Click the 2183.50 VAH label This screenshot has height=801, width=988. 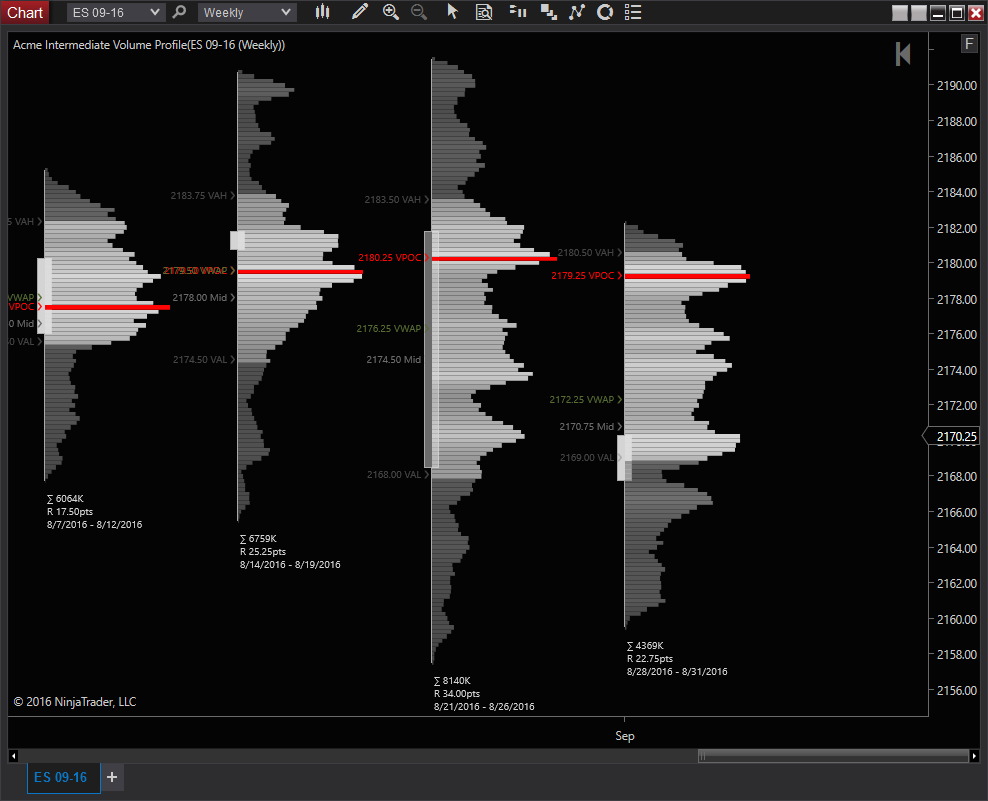(x=393, y=200)
